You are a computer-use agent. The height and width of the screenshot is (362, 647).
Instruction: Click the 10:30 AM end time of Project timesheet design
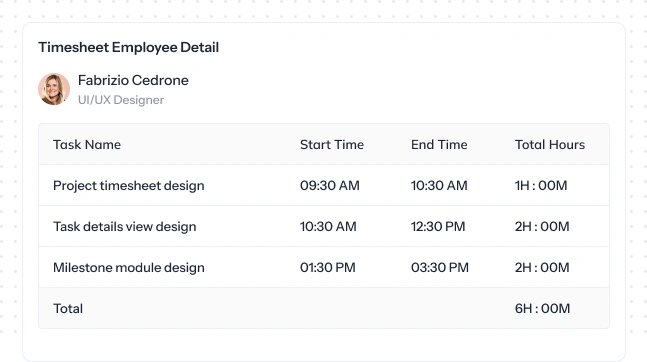click(x=439, y=185)
